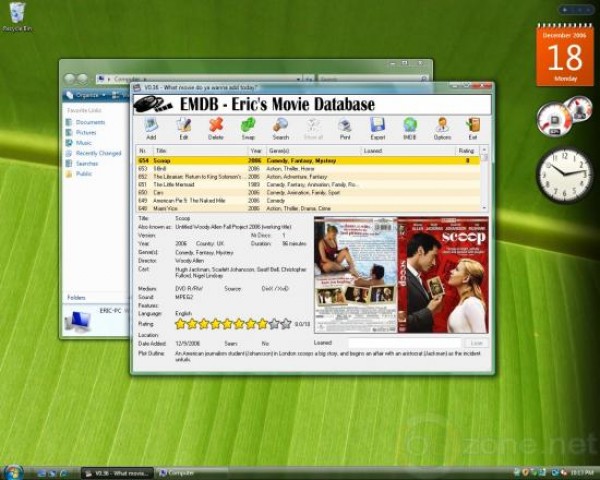The height and width of the screenshot is (480, 600).
Task: Click the Scoop back cover thumbnail
Action: [x=355, y=275]
